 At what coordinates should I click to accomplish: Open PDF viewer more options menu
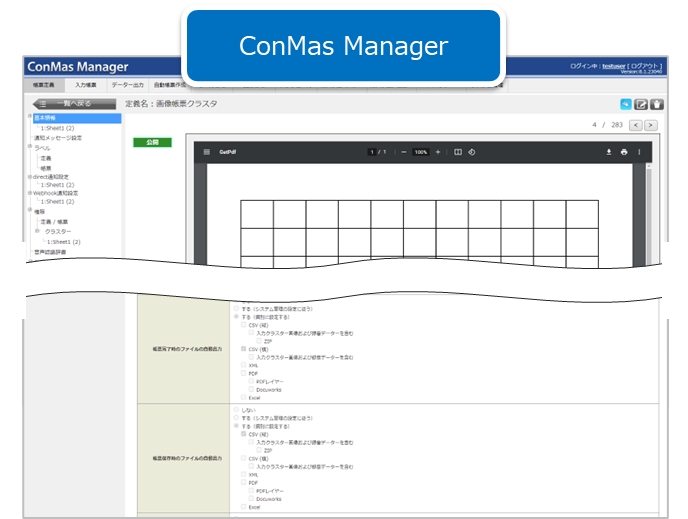click(639, 152)
